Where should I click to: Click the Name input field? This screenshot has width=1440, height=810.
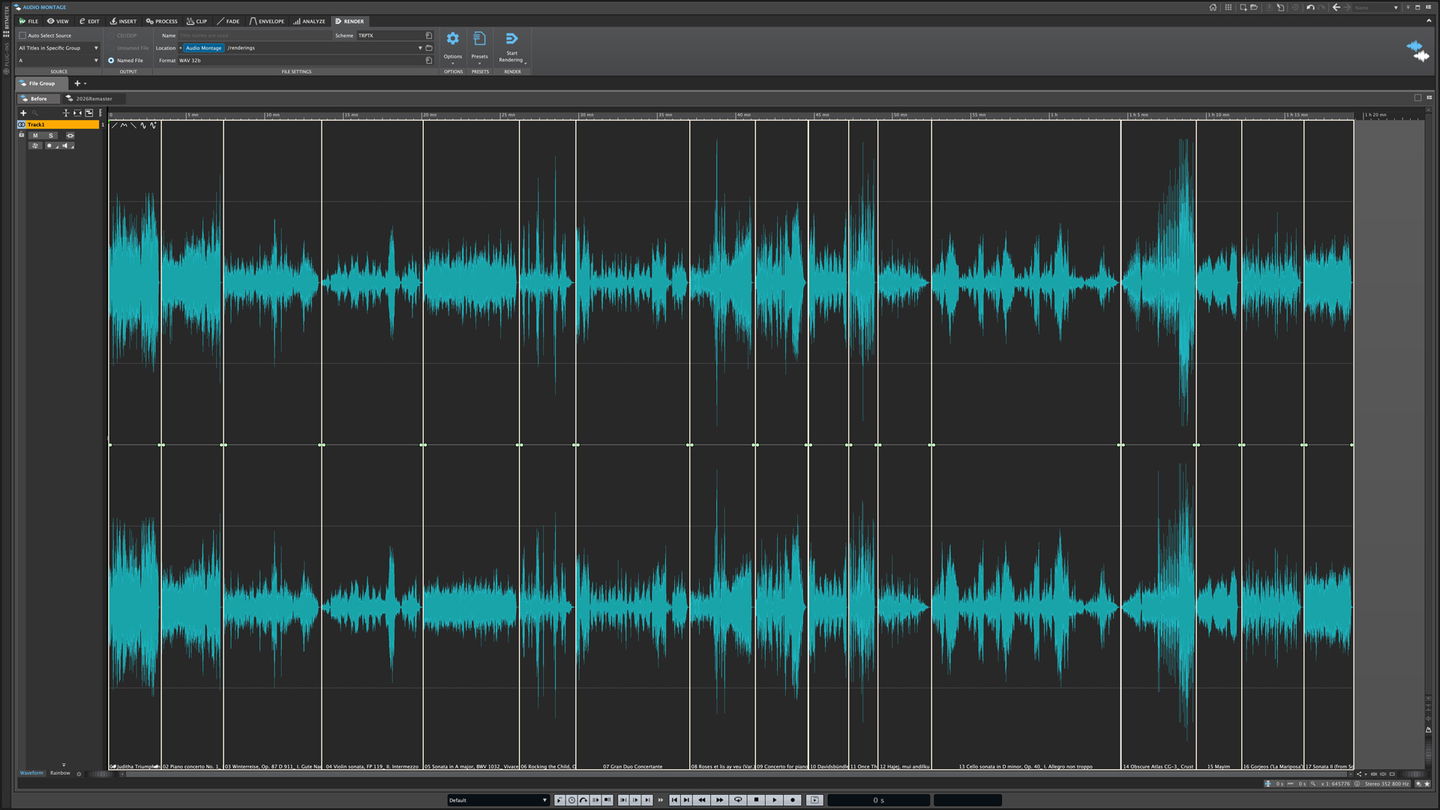click(x=255, y=35)
